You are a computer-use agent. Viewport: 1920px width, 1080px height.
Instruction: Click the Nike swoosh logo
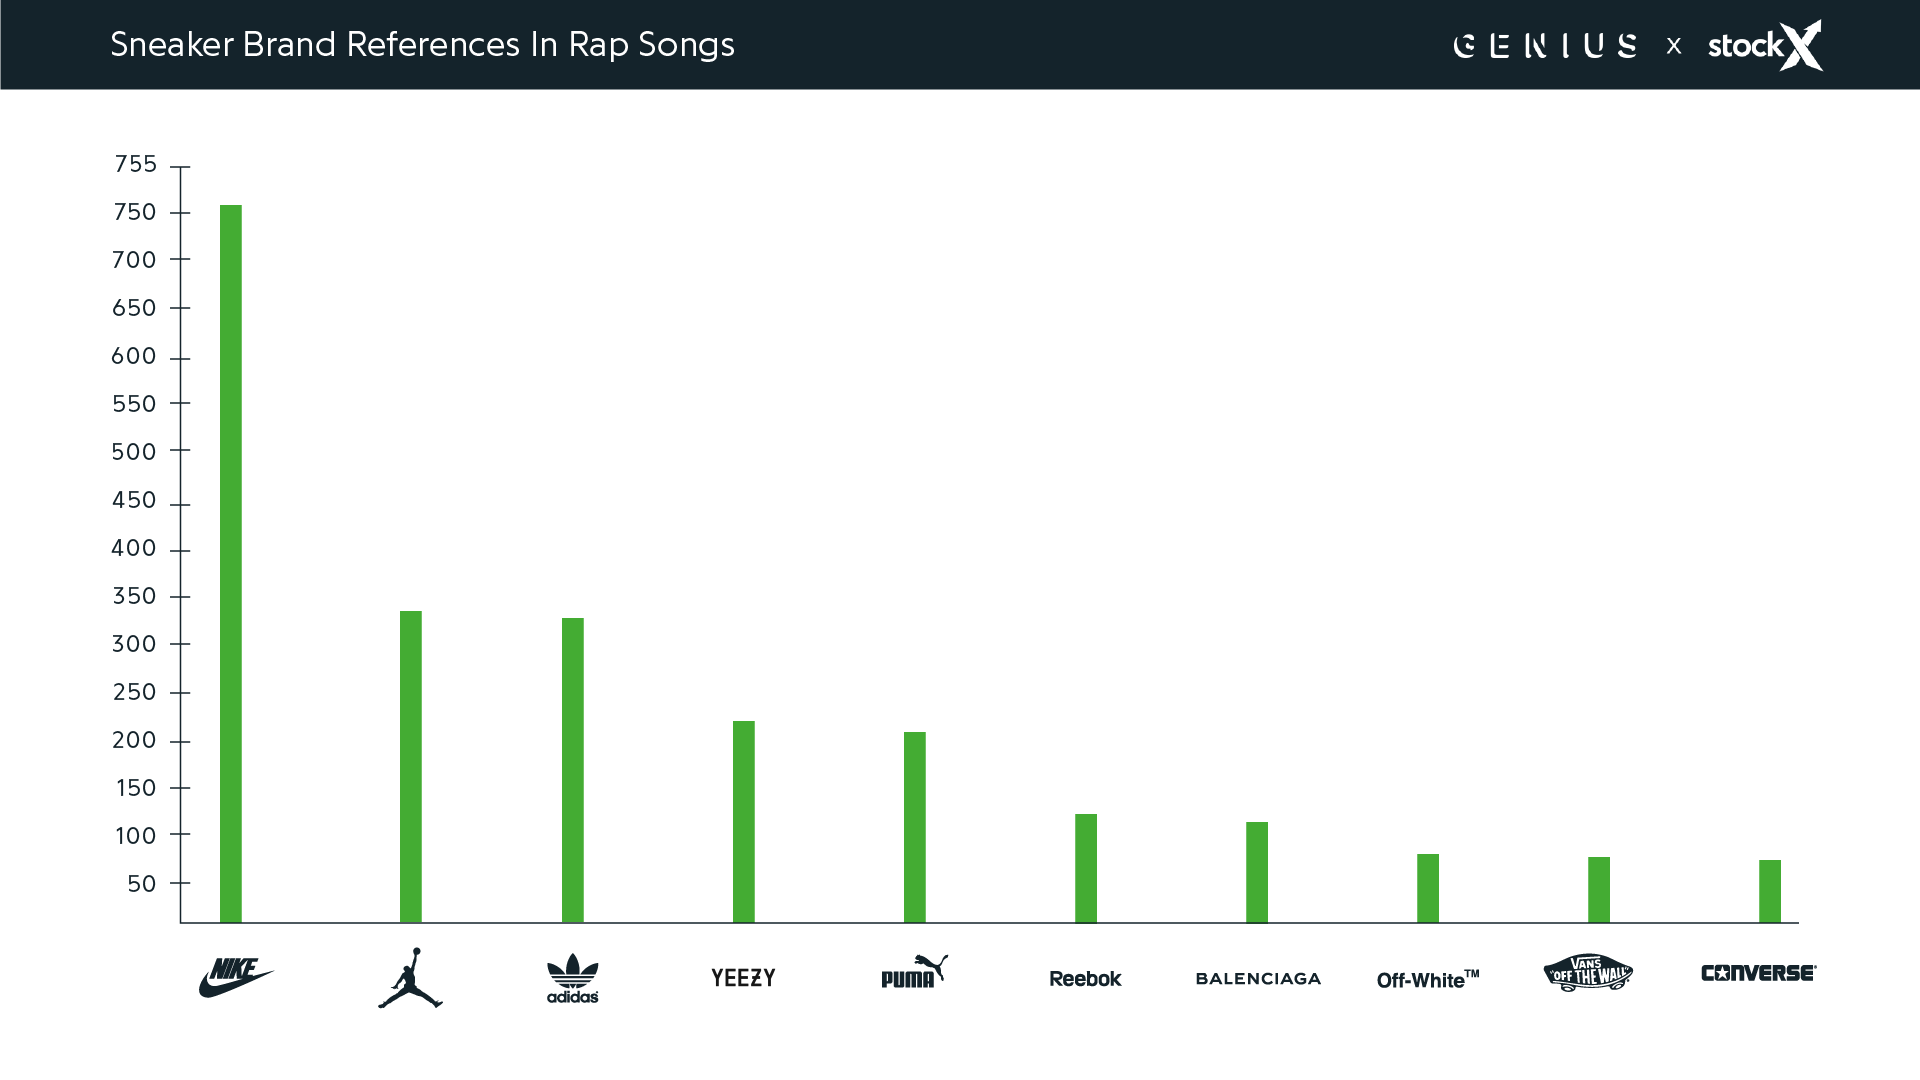235,977
